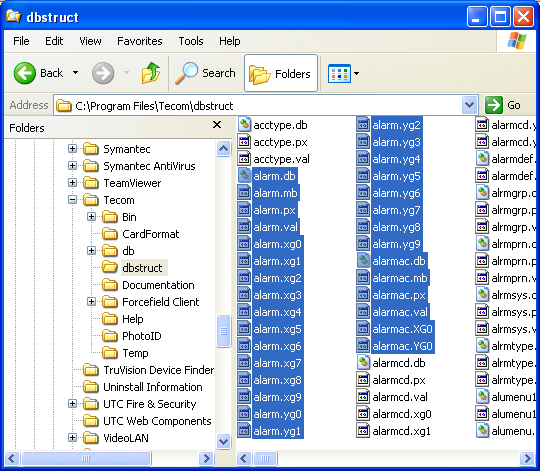Click the acctype.val file icon

click(x=244, y=158)
